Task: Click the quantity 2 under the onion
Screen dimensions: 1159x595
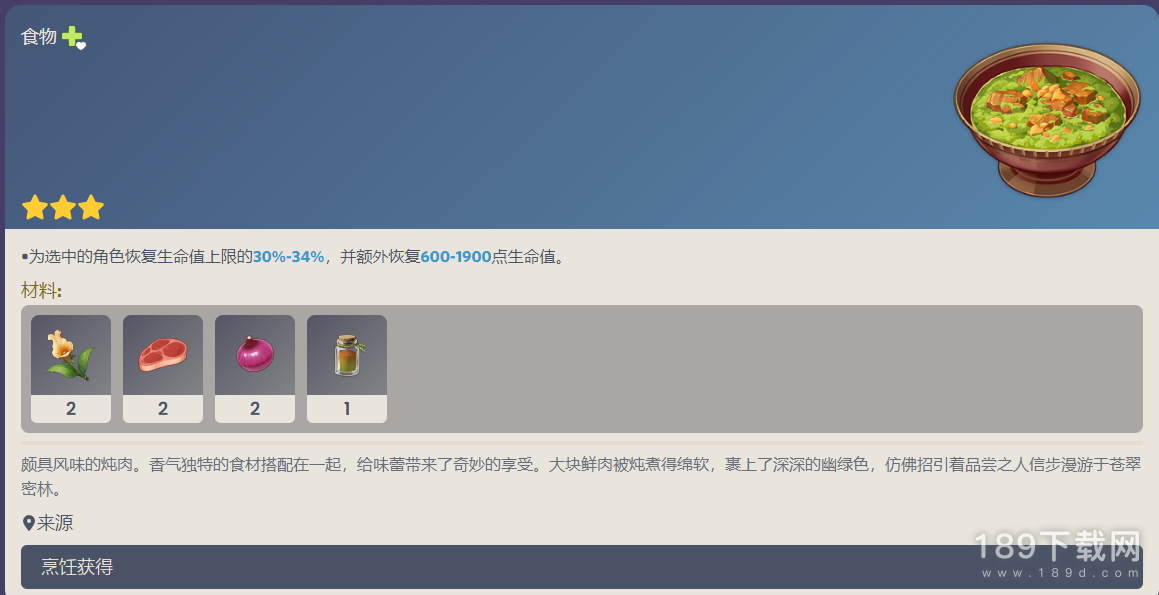Action: [x=255, y=409]
